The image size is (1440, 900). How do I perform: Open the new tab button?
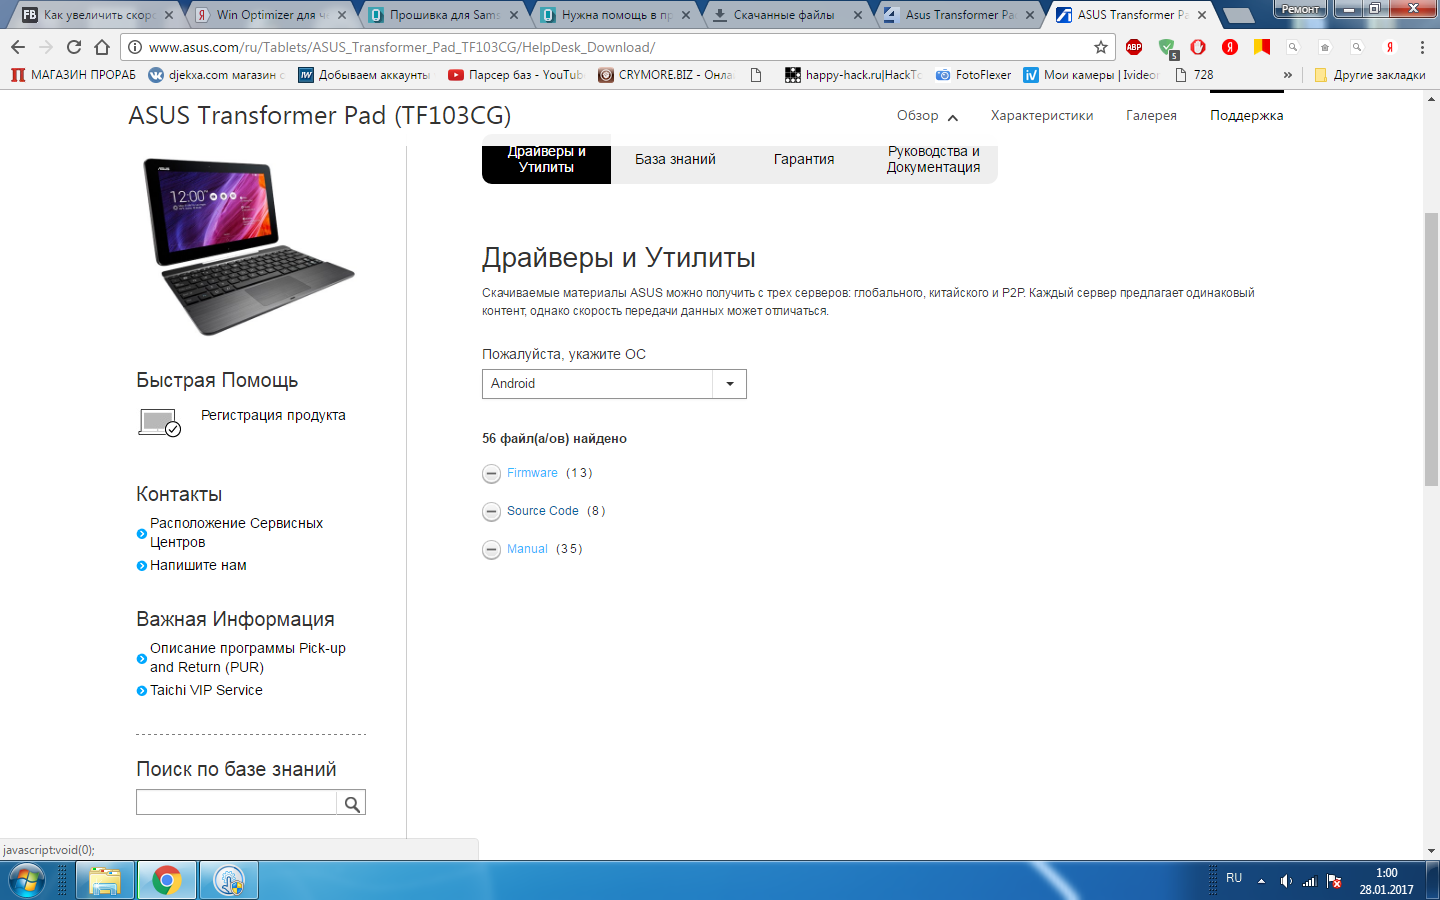1238,15
